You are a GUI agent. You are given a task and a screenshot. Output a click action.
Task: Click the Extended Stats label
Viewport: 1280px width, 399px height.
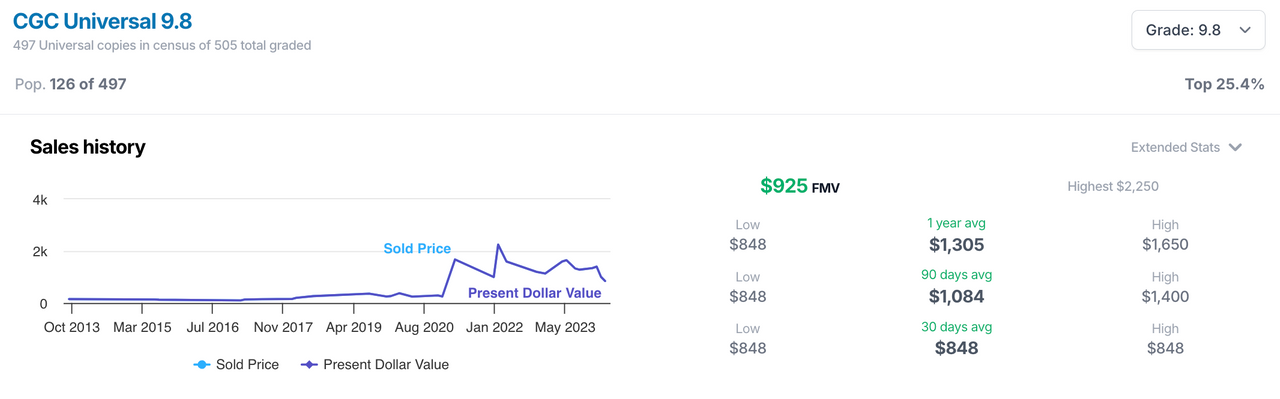coord(1175,147)
